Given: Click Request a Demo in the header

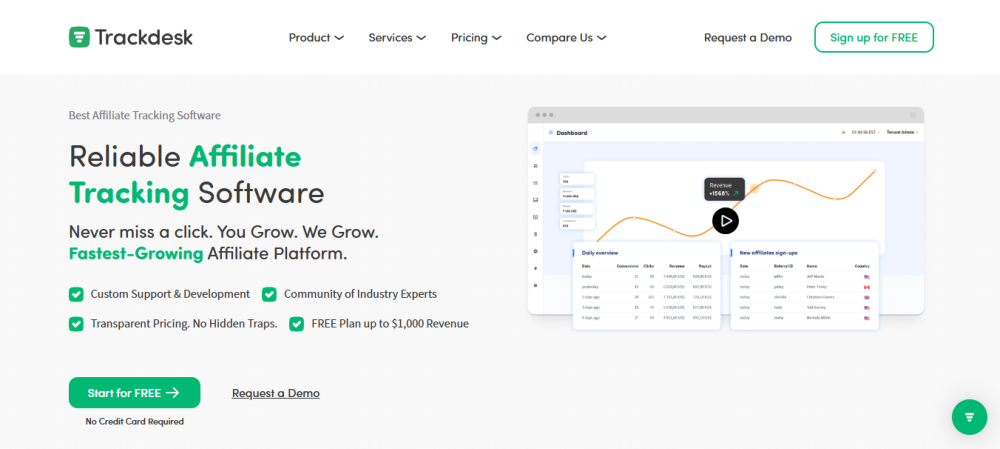Looking at the screenshot, I should coord(747,38).
